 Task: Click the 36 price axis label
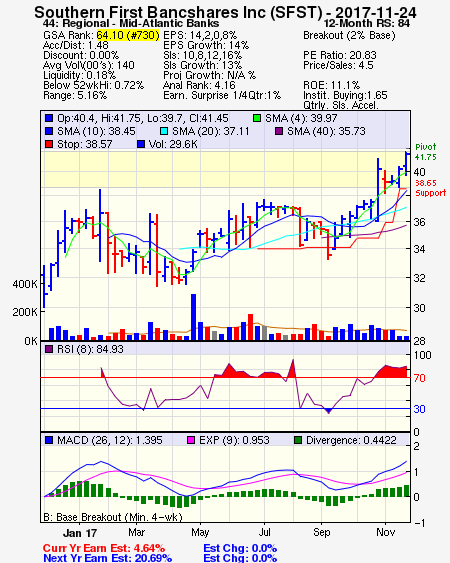click(x=419, y=222)
